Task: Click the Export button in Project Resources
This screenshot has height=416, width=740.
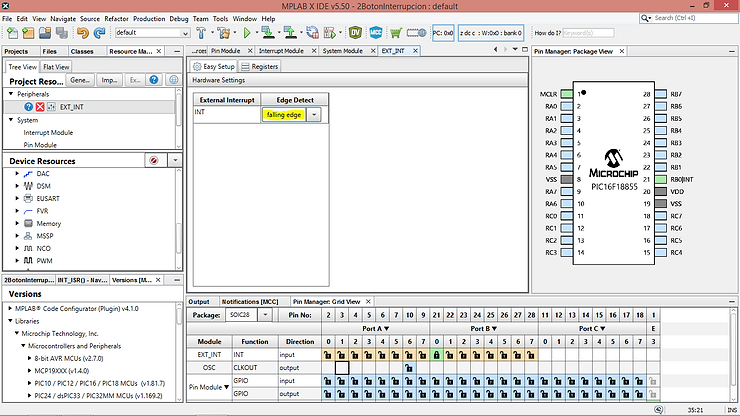Action: (135, 80)
